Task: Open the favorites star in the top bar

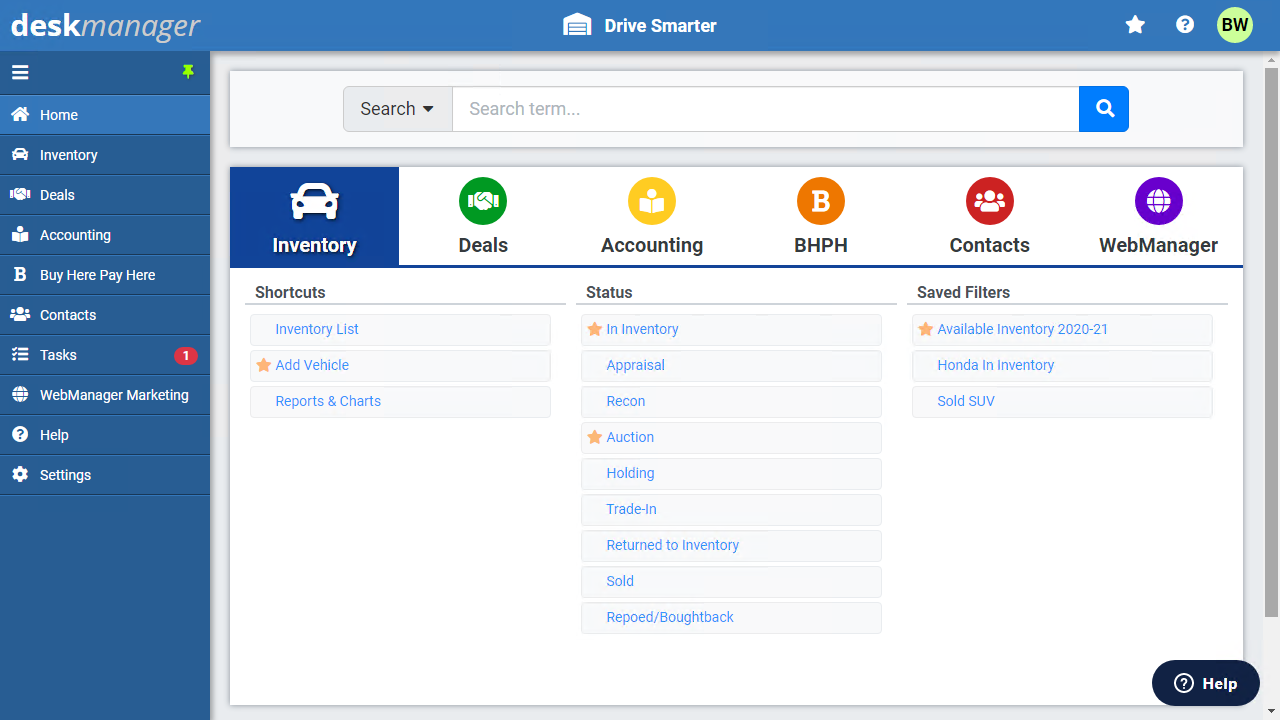Action: (1135, 24)
